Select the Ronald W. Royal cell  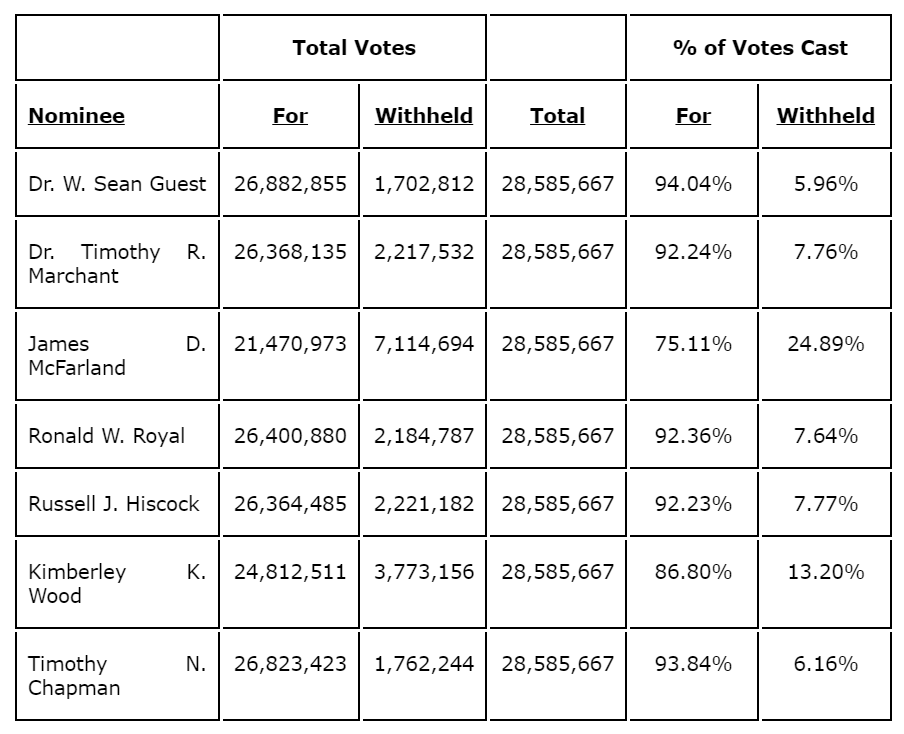(x=107, y=436)
